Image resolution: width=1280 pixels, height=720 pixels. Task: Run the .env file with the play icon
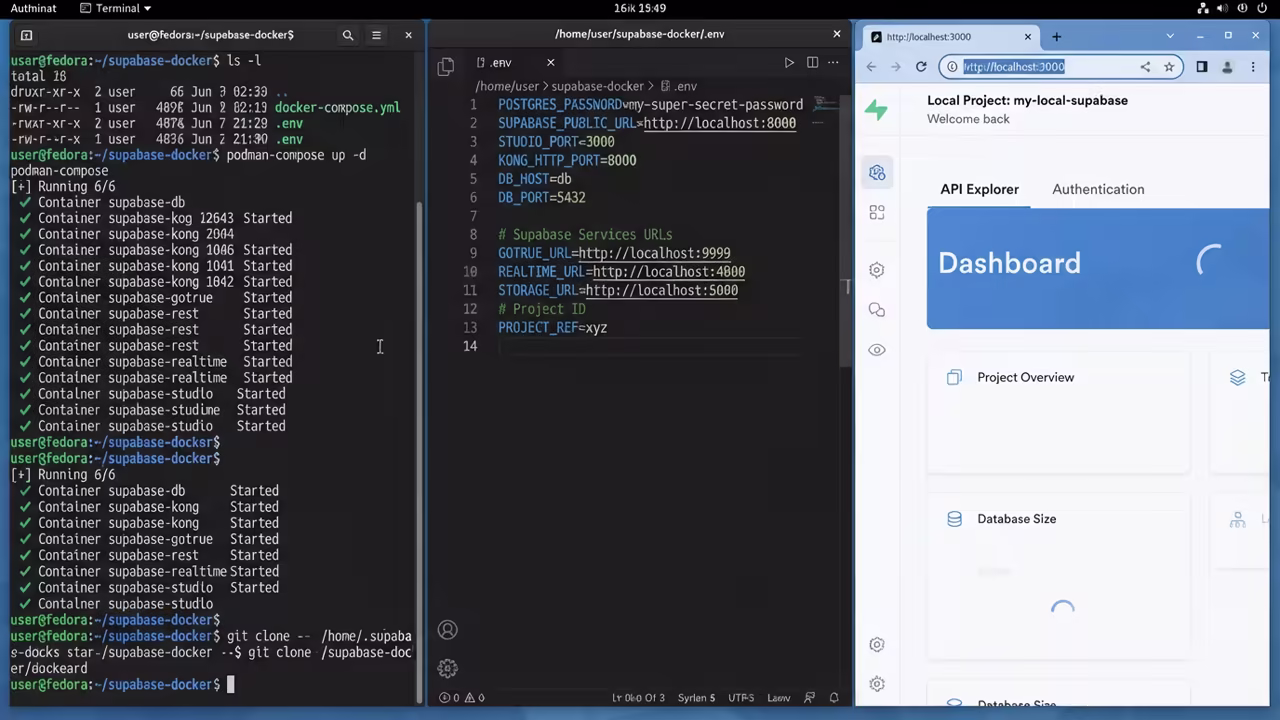[789, 63]
